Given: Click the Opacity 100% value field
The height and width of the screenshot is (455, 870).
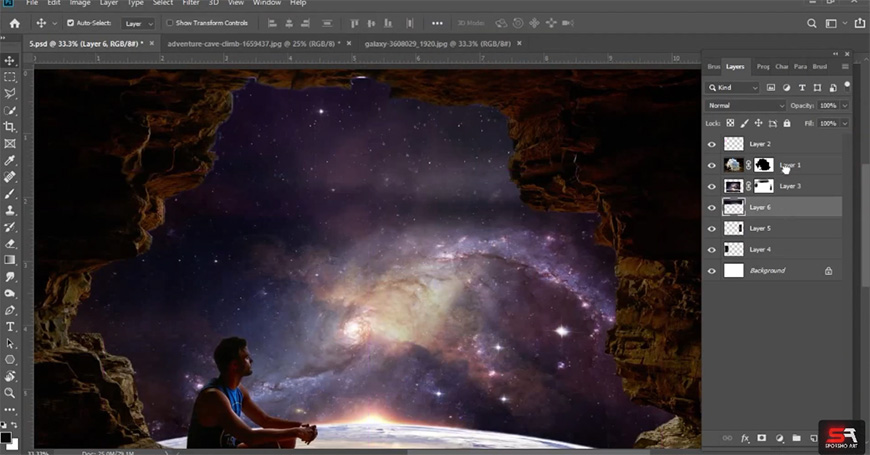Looking at the screenshot, I should point(828,105).
